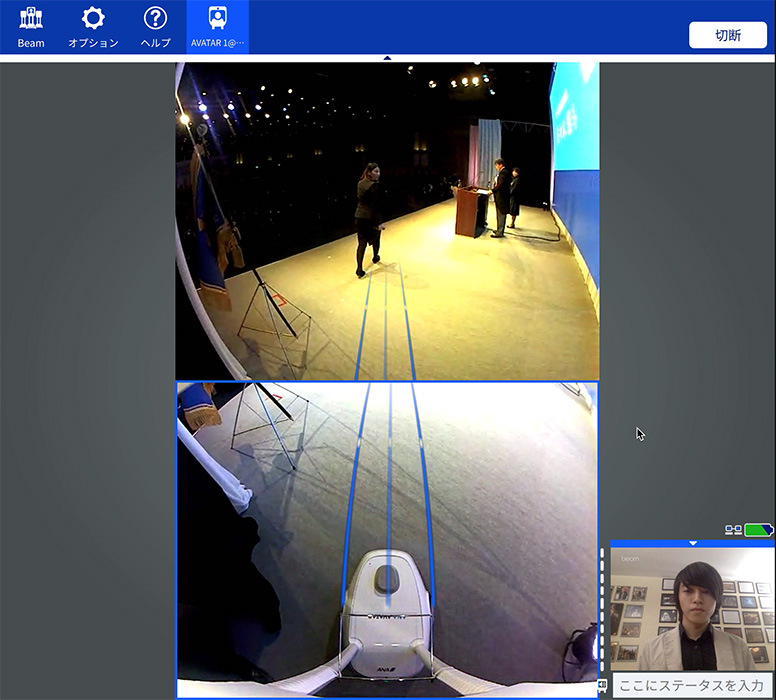
Task: Select the AVATAR 1 session tab
Action: 217,27
